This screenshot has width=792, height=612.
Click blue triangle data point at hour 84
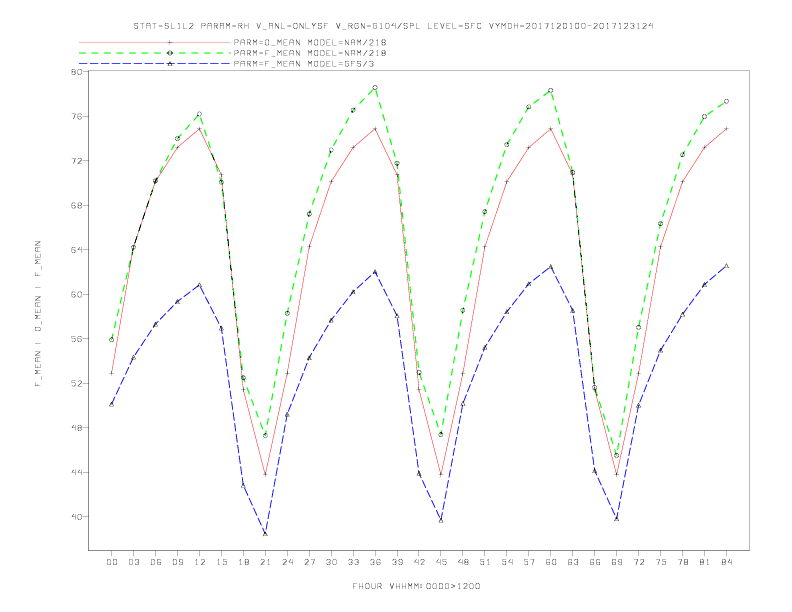tap(726, 266)
